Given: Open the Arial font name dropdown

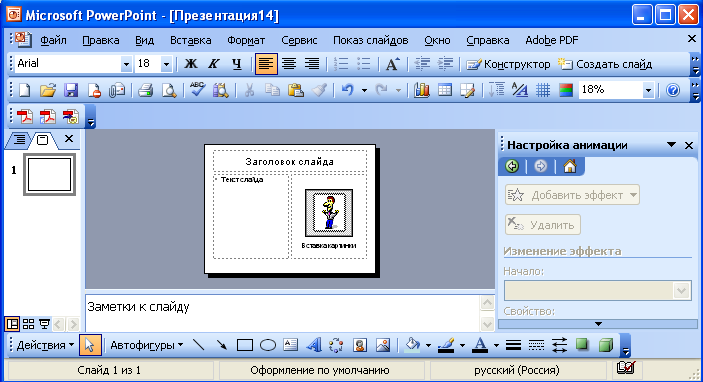Looking at the screenshot, I should coord(126,64).
